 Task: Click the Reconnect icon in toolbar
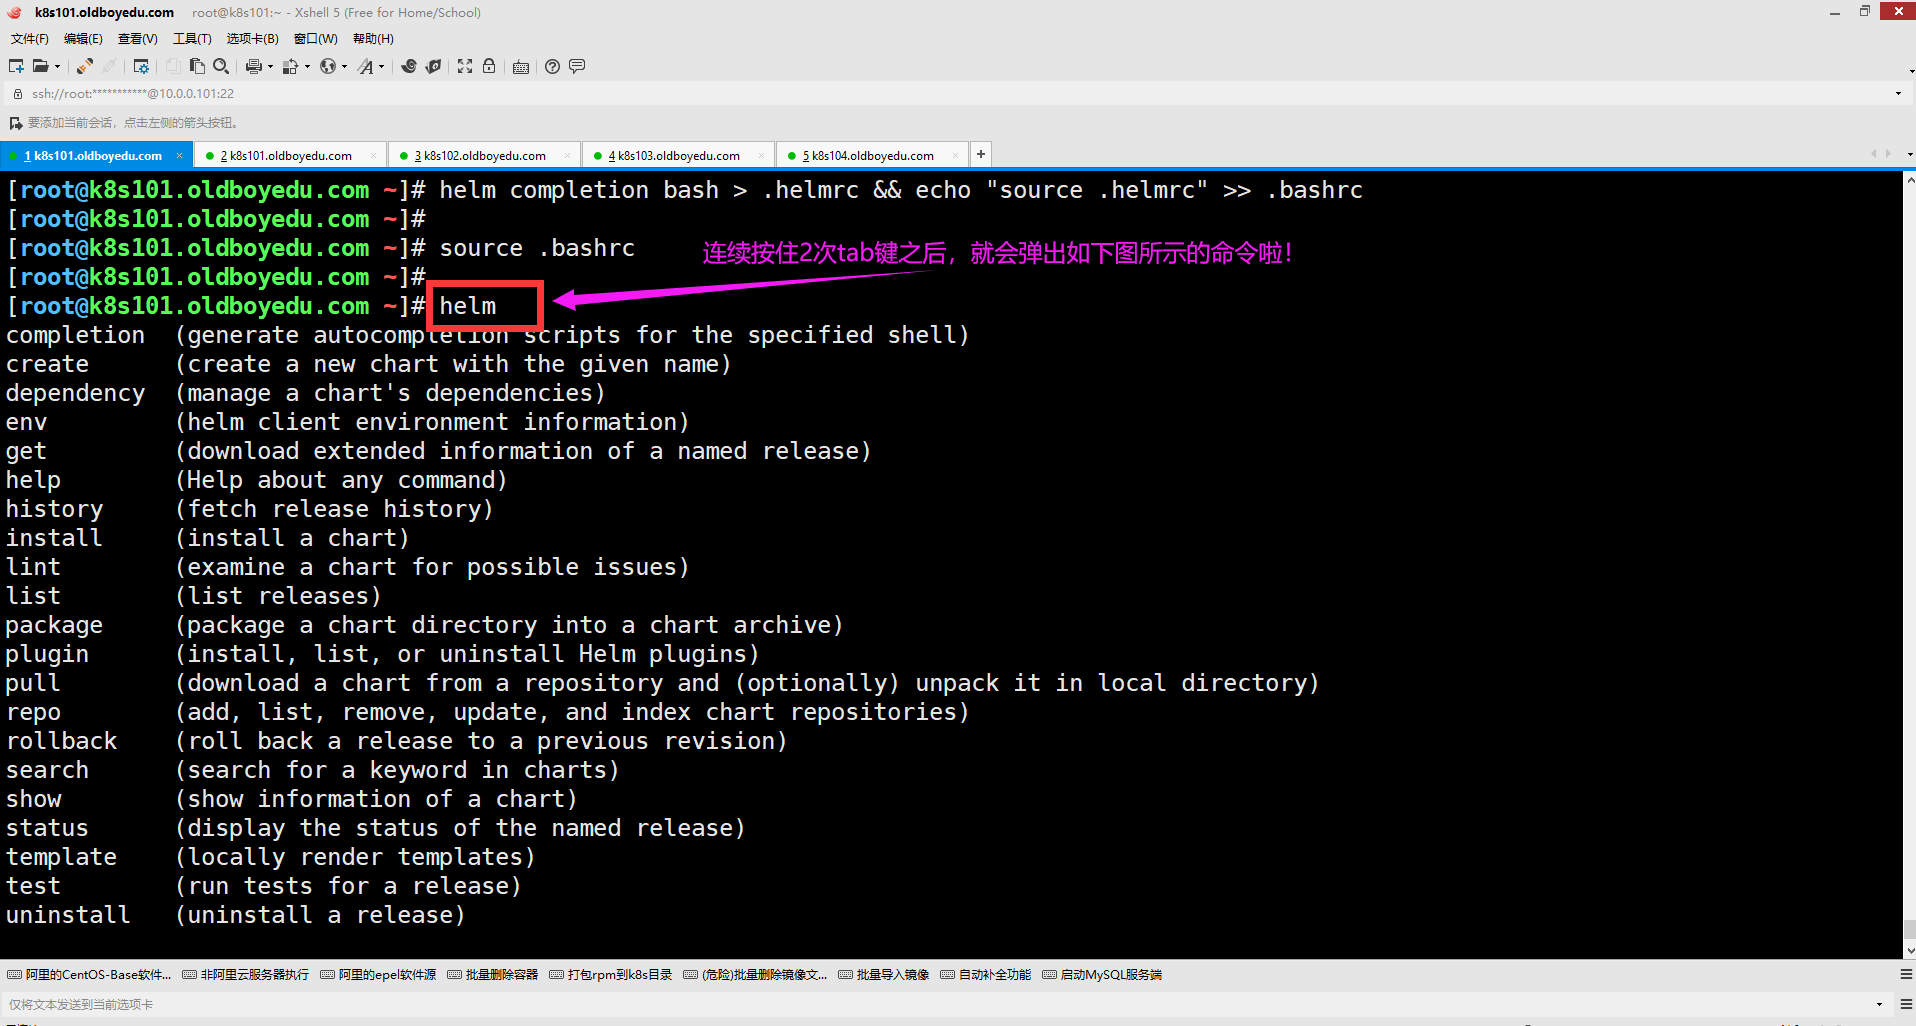point(84,67)
